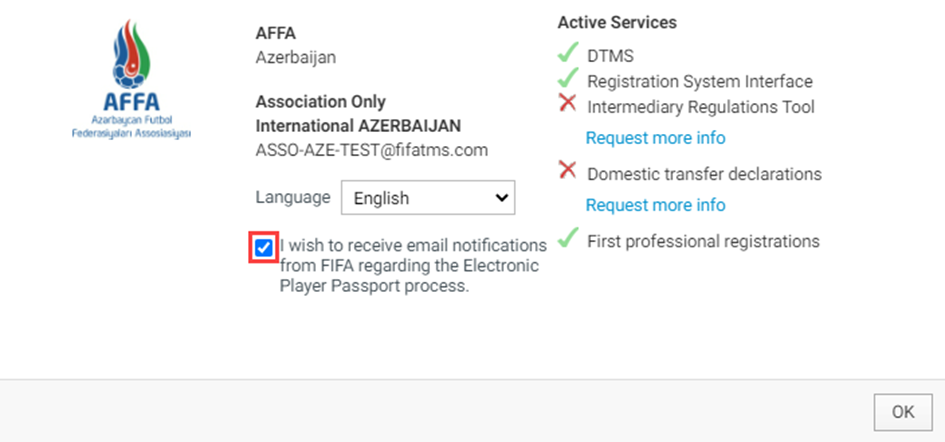Click the red X beside Domestic transfer declarations

(x=567, y=171)
